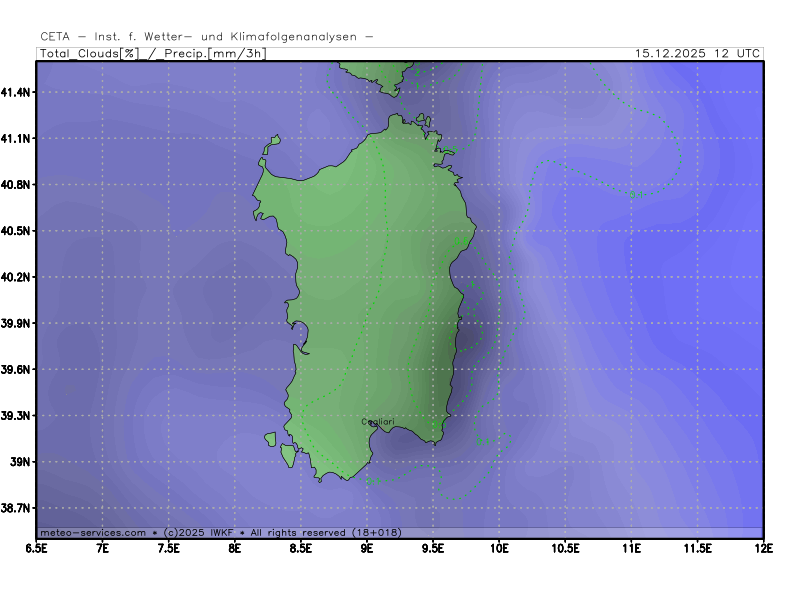Click the 38.7N latitude label

pyautogui.click(x=17, y=508)
